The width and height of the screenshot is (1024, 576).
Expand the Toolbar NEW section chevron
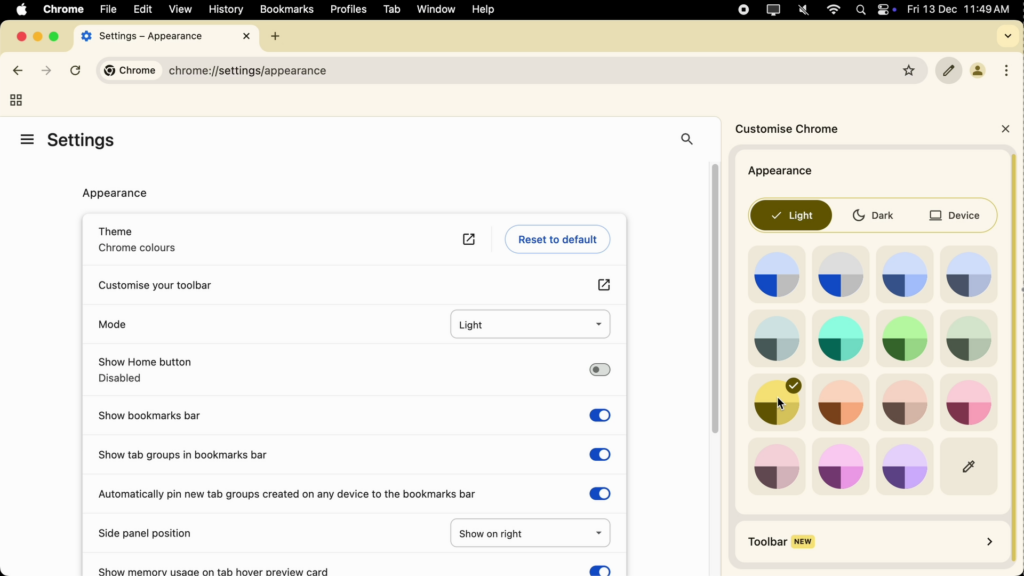(x=989, y=541)
